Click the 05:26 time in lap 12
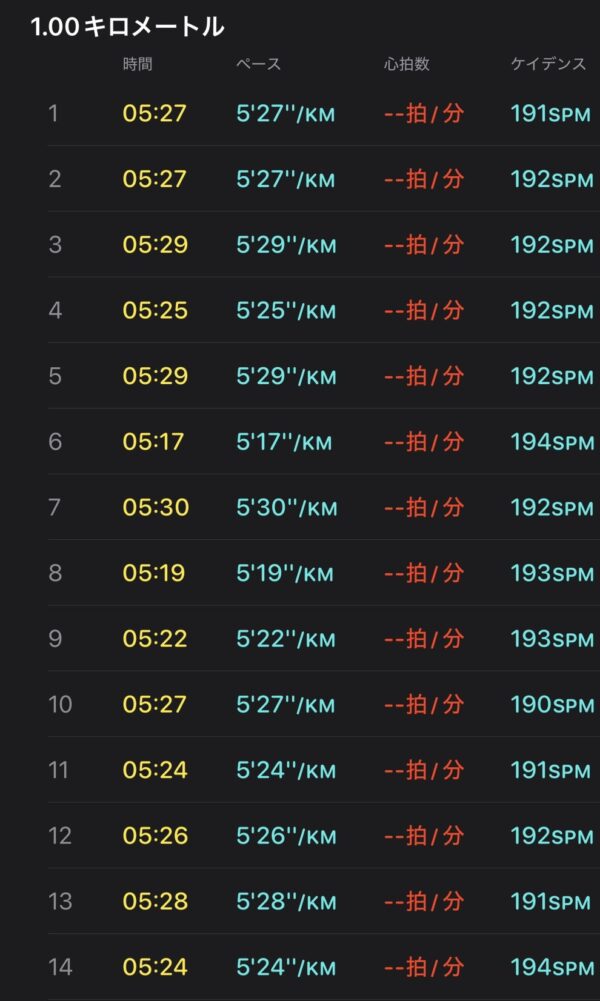The image size is (600, 1001). [155, 836]
